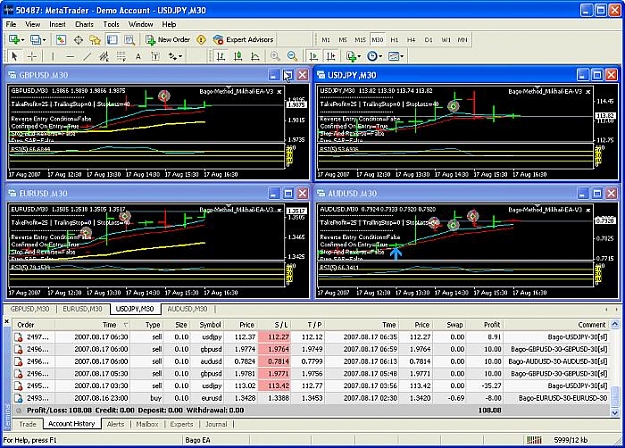Select the text label tool
The height and width of the screenshot is (448, 625).
click(155, 57)
